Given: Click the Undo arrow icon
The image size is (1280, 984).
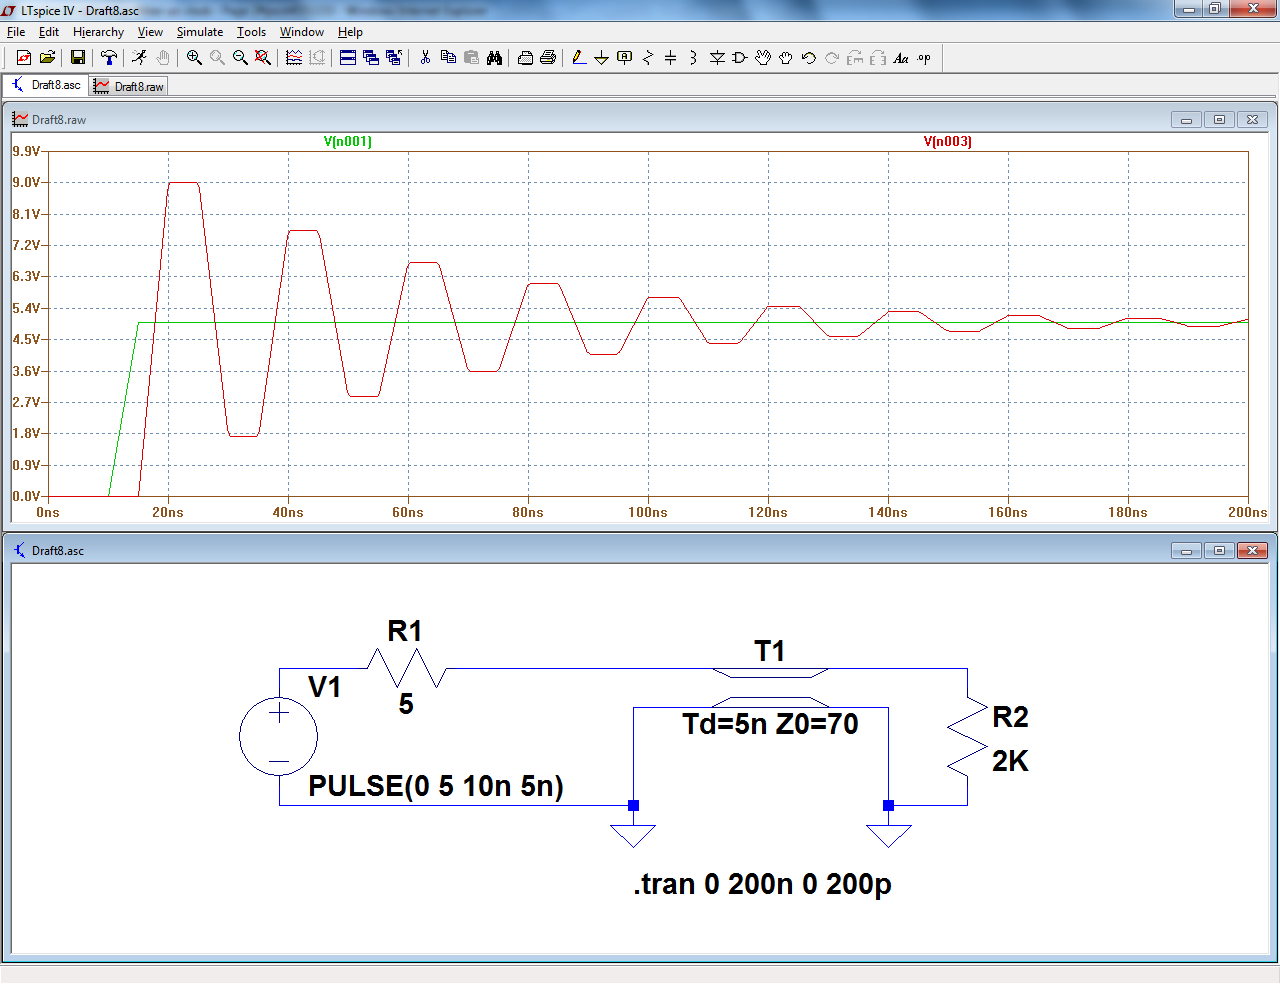Looking at the screenshot, I should tap(809, 58).
